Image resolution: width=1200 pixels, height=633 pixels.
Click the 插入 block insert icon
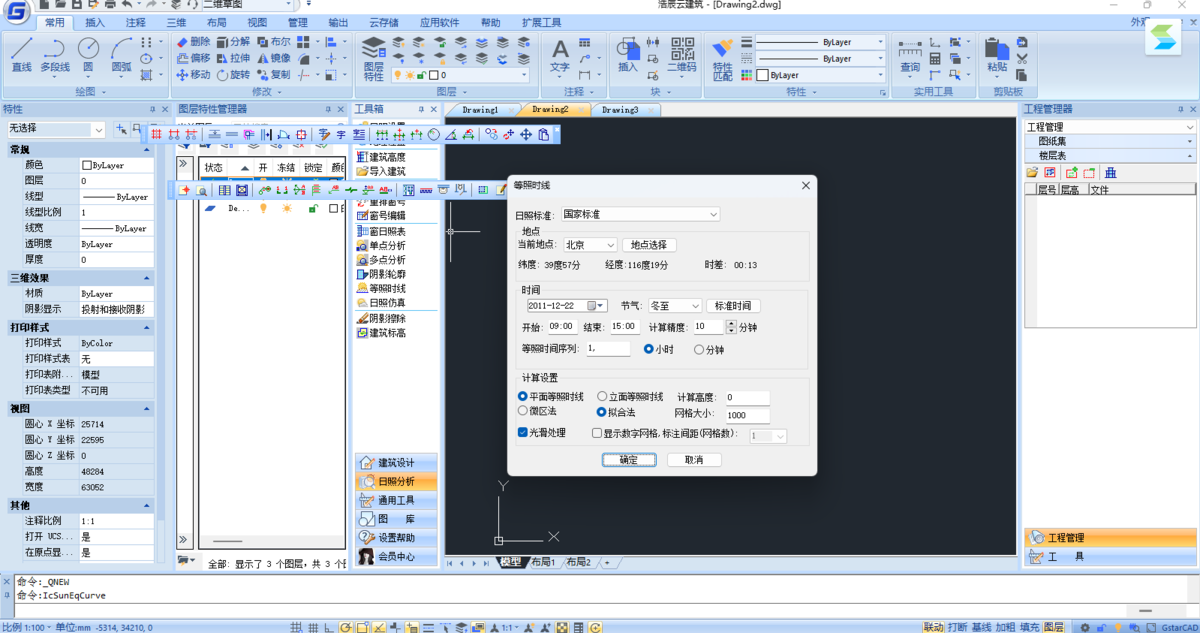[x=628, y=55]
